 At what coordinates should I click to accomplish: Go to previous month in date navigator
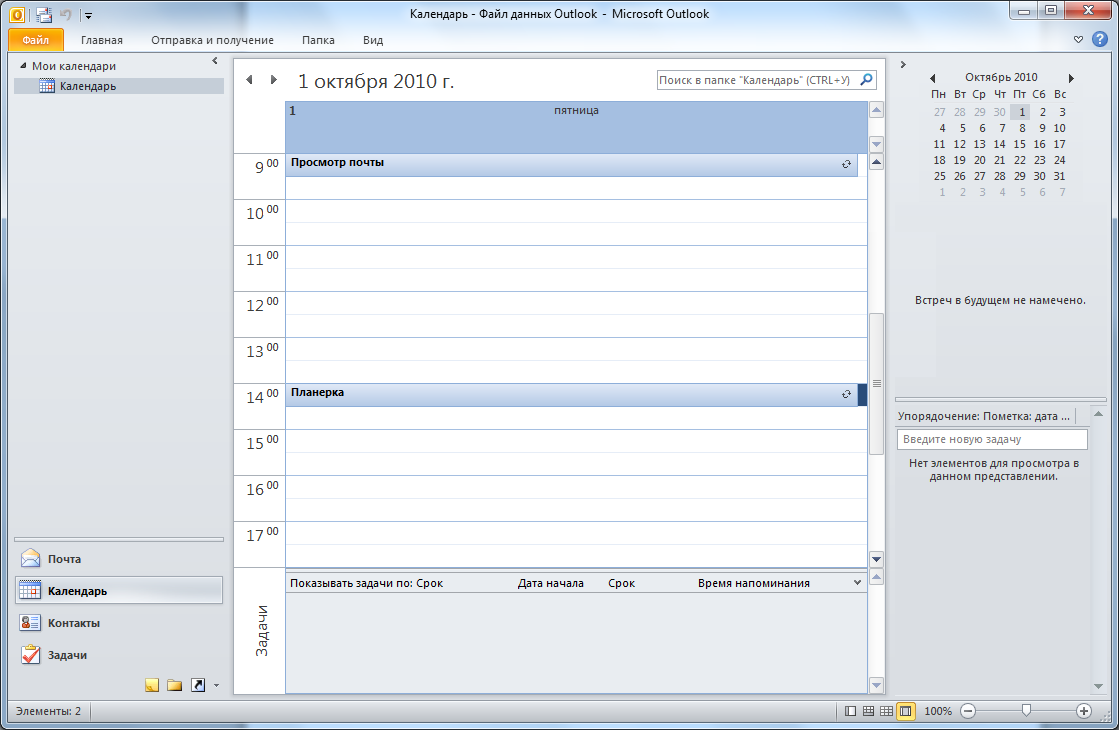pos(932,78)
